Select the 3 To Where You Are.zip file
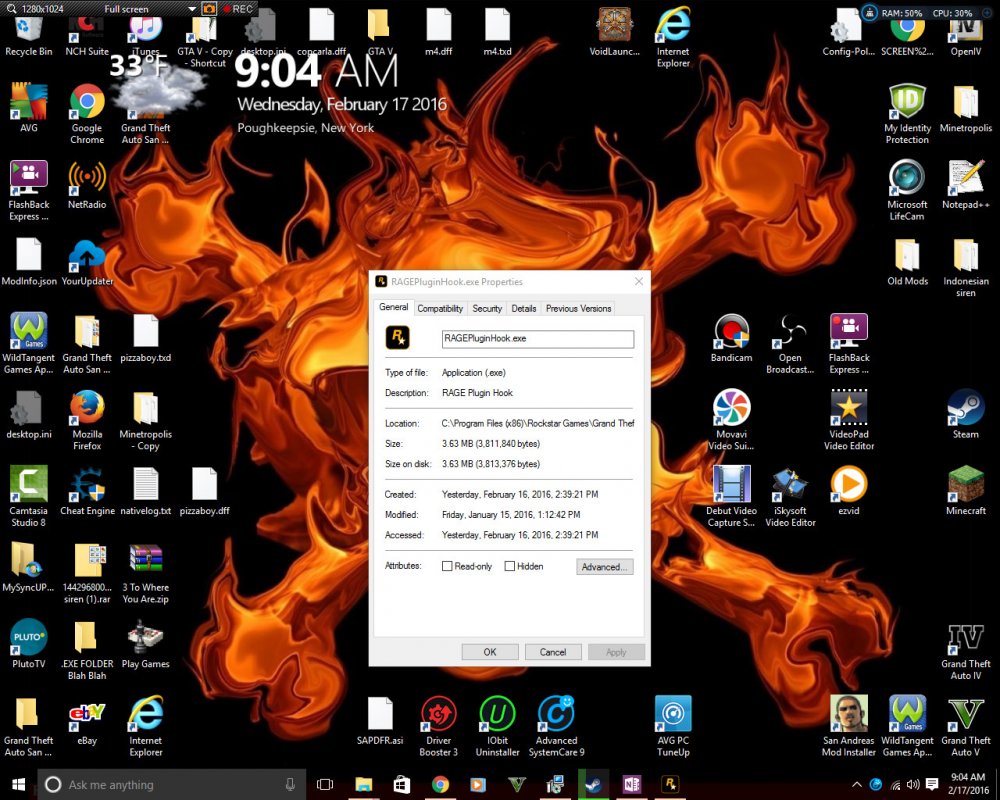 point(145,574)
